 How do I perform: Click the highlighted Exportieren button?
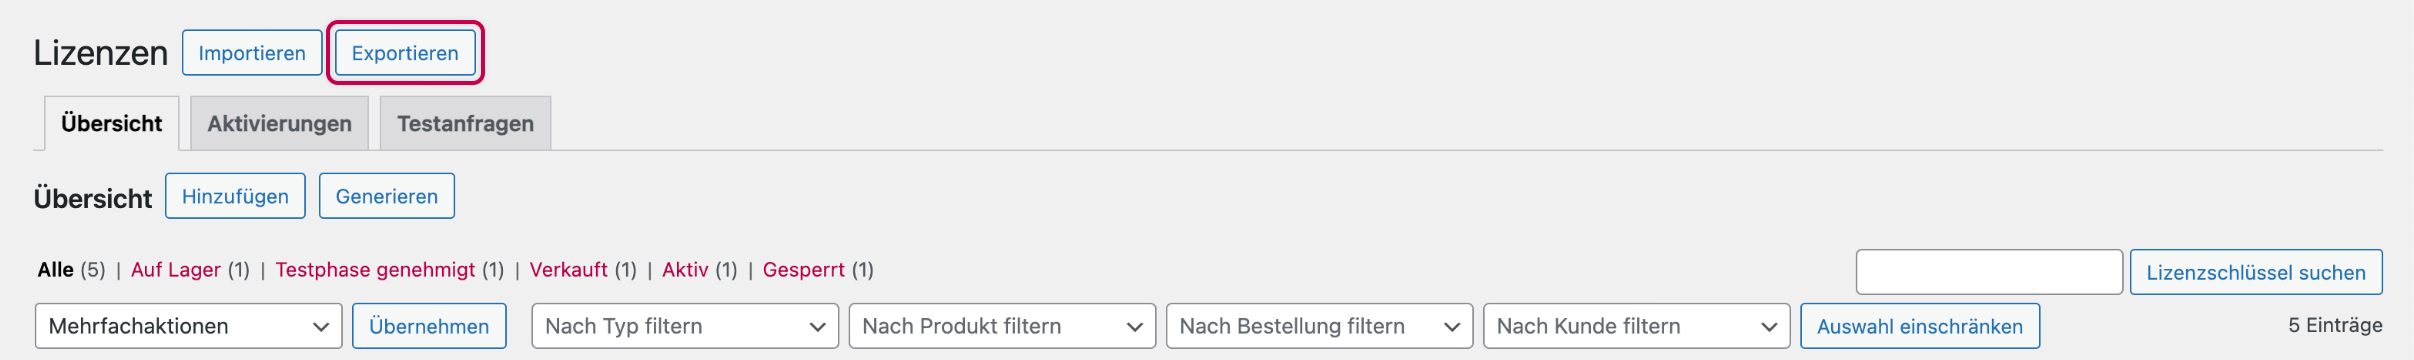tap(405, 53)
